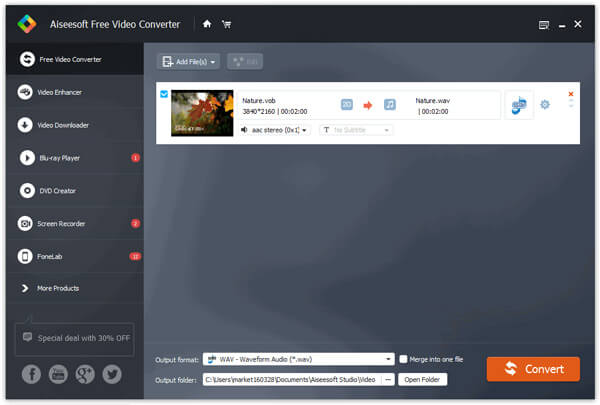The image size is (600, 405).
Task: Click the Blu-ray Player red notification badge
Action: pos(135,158)
